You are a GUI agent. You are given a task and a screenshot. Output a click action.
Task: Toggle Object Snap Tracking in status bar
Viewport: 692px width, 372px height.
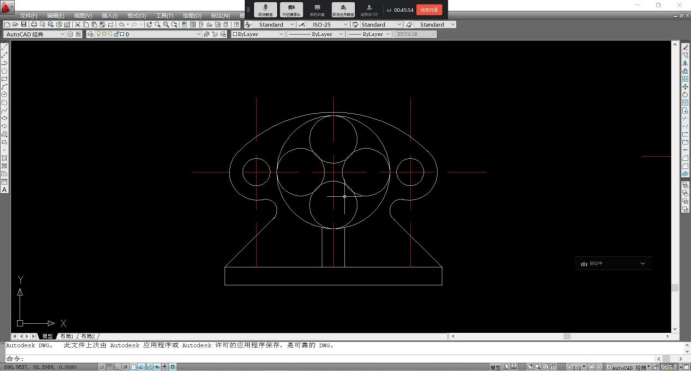click(142, 367)
